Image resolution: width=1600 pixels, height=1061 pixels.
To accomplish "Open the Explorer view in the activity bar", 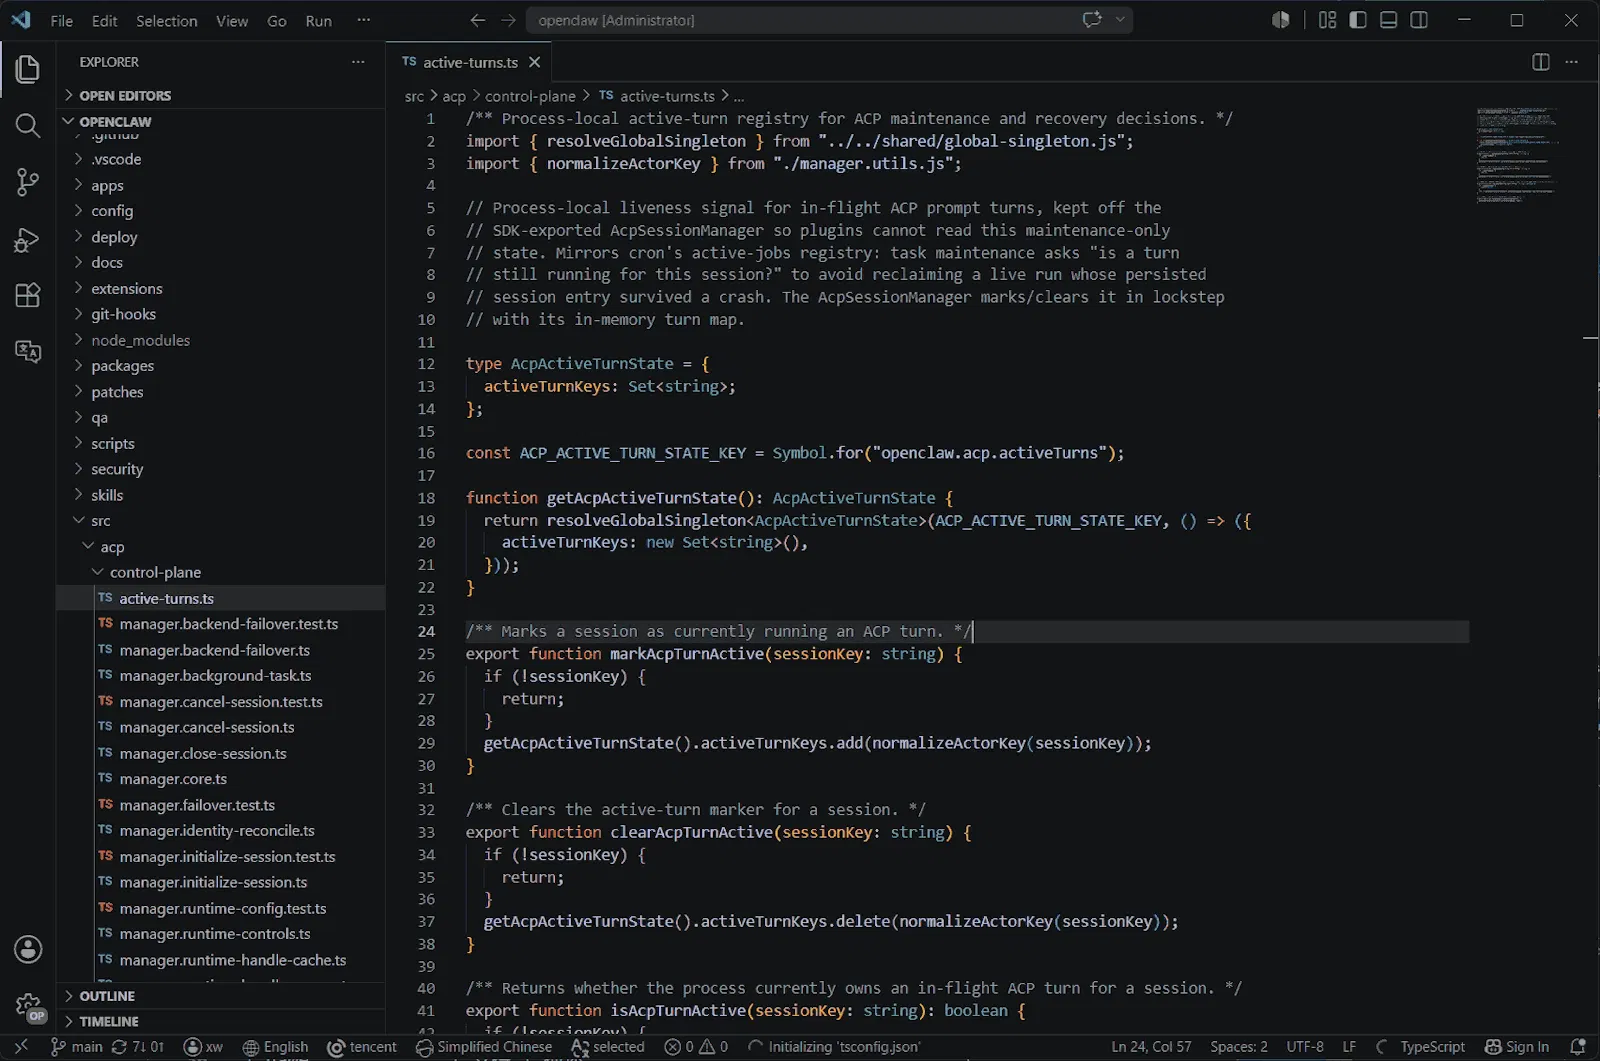I will pos(28,69).
